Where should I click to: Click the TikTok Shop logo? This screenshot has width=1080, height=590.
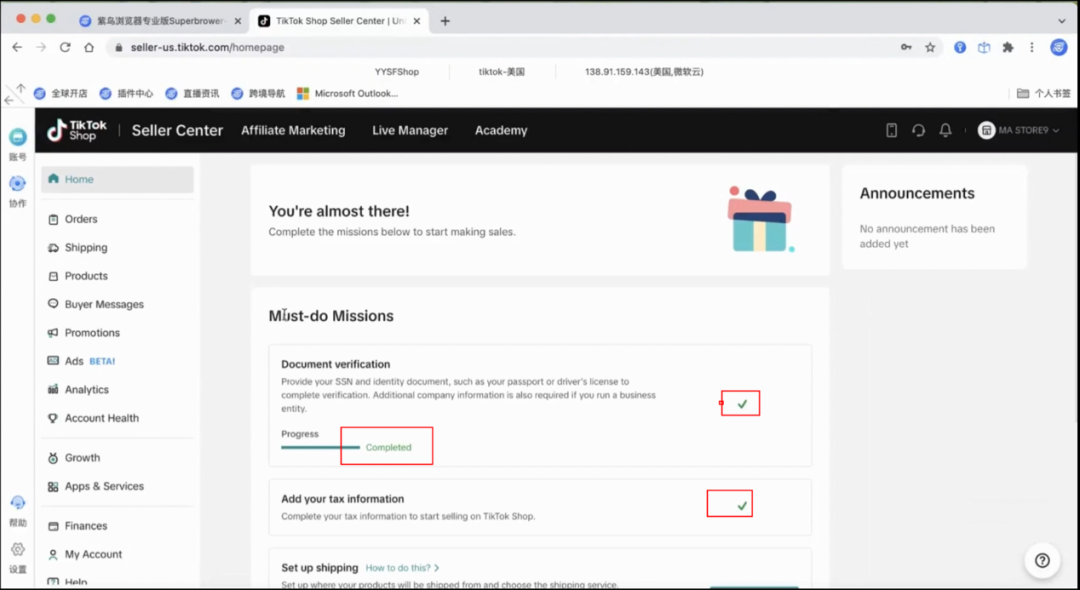[77, 130]
